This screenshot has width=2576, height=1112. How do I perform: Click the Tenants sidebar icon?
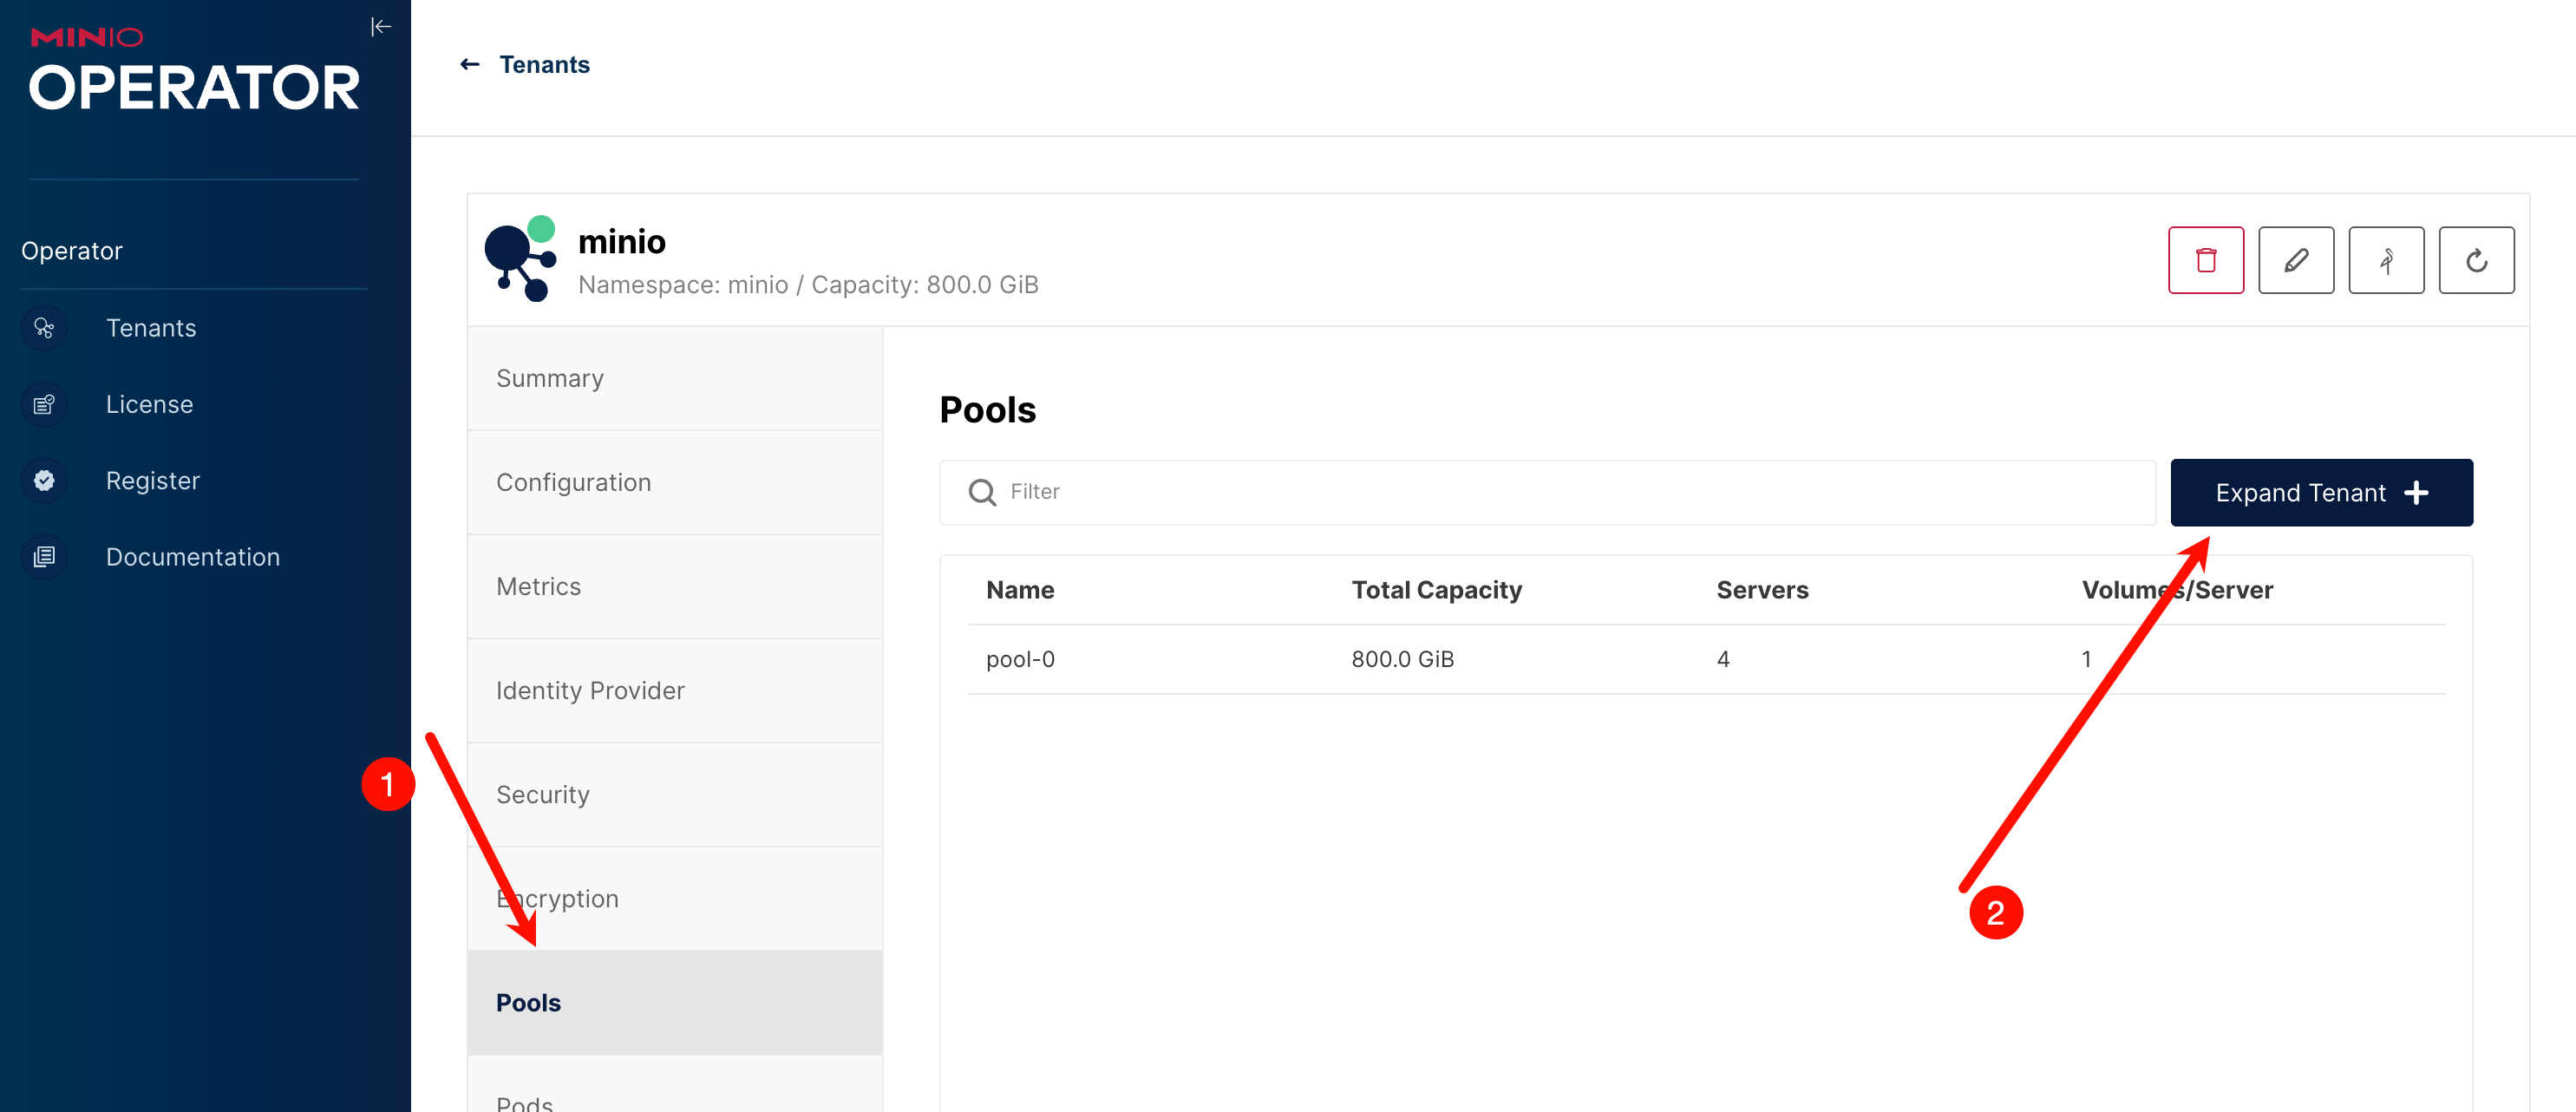tap(44, 328)
